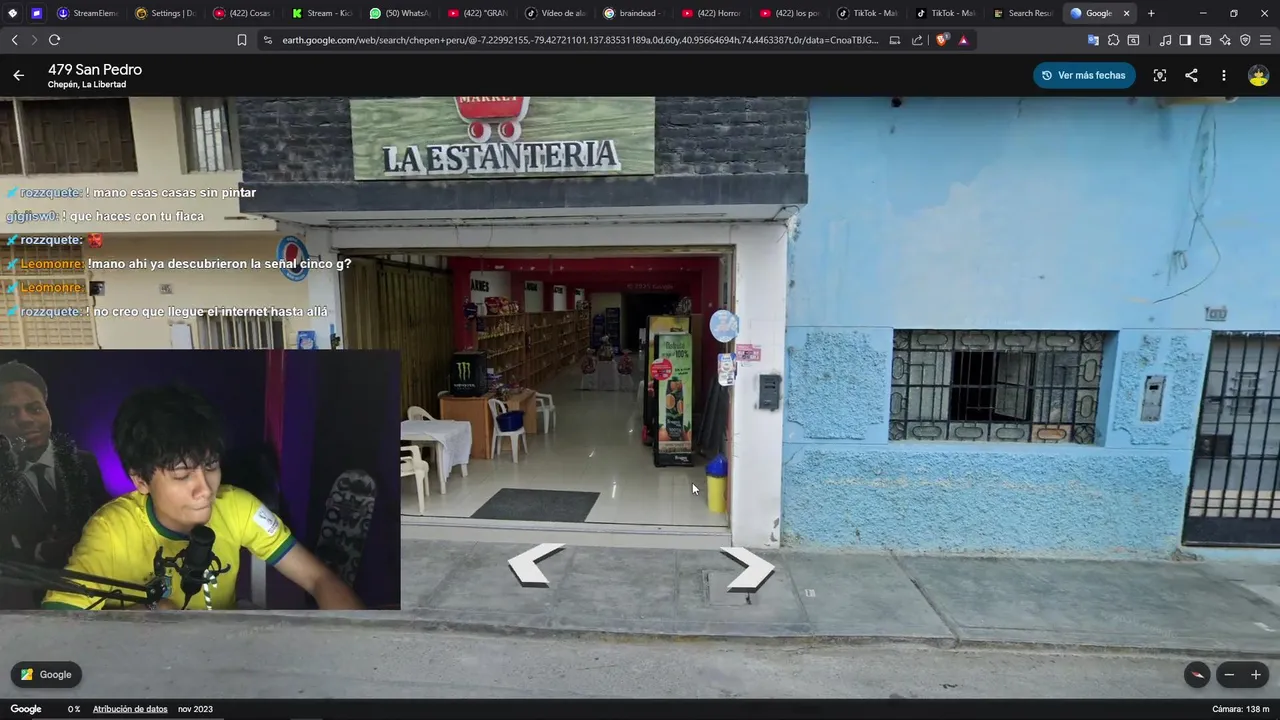The image size is (1280, 720).
Task: Open a new browser tab
Action: coord(1151,13)
